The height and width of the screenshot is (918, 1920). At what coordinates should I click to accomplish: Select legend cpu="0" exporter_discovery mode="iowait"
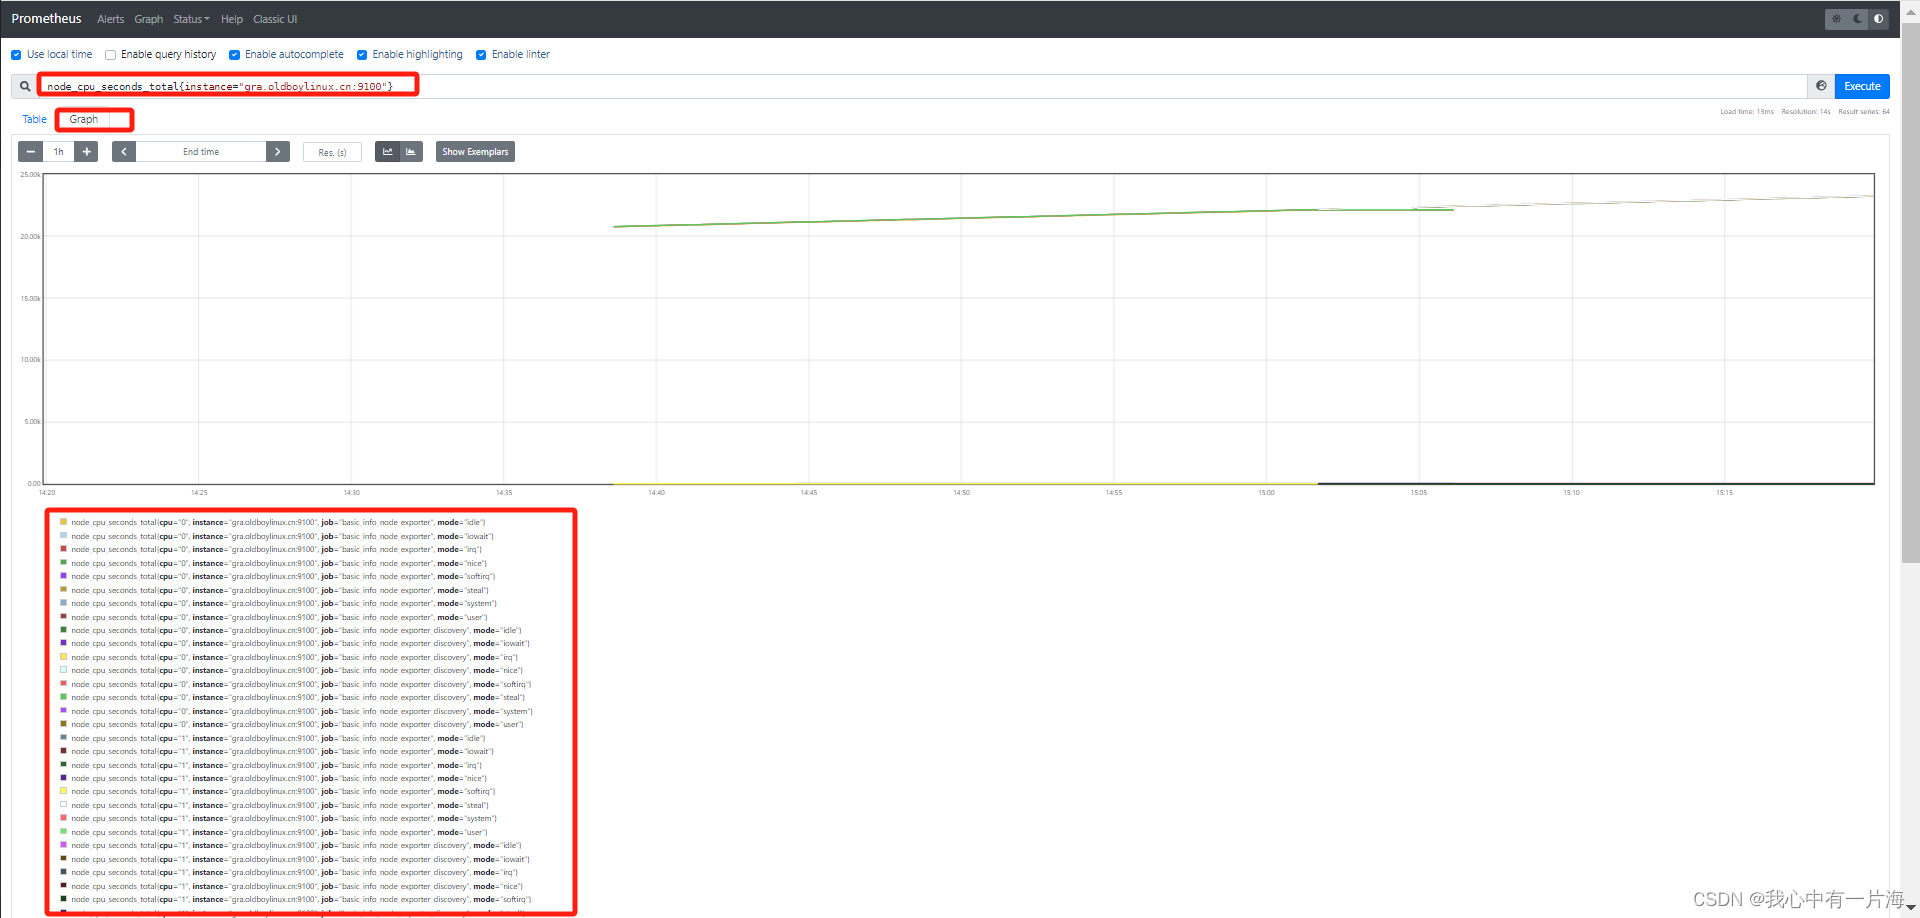(x=295, y=643)
